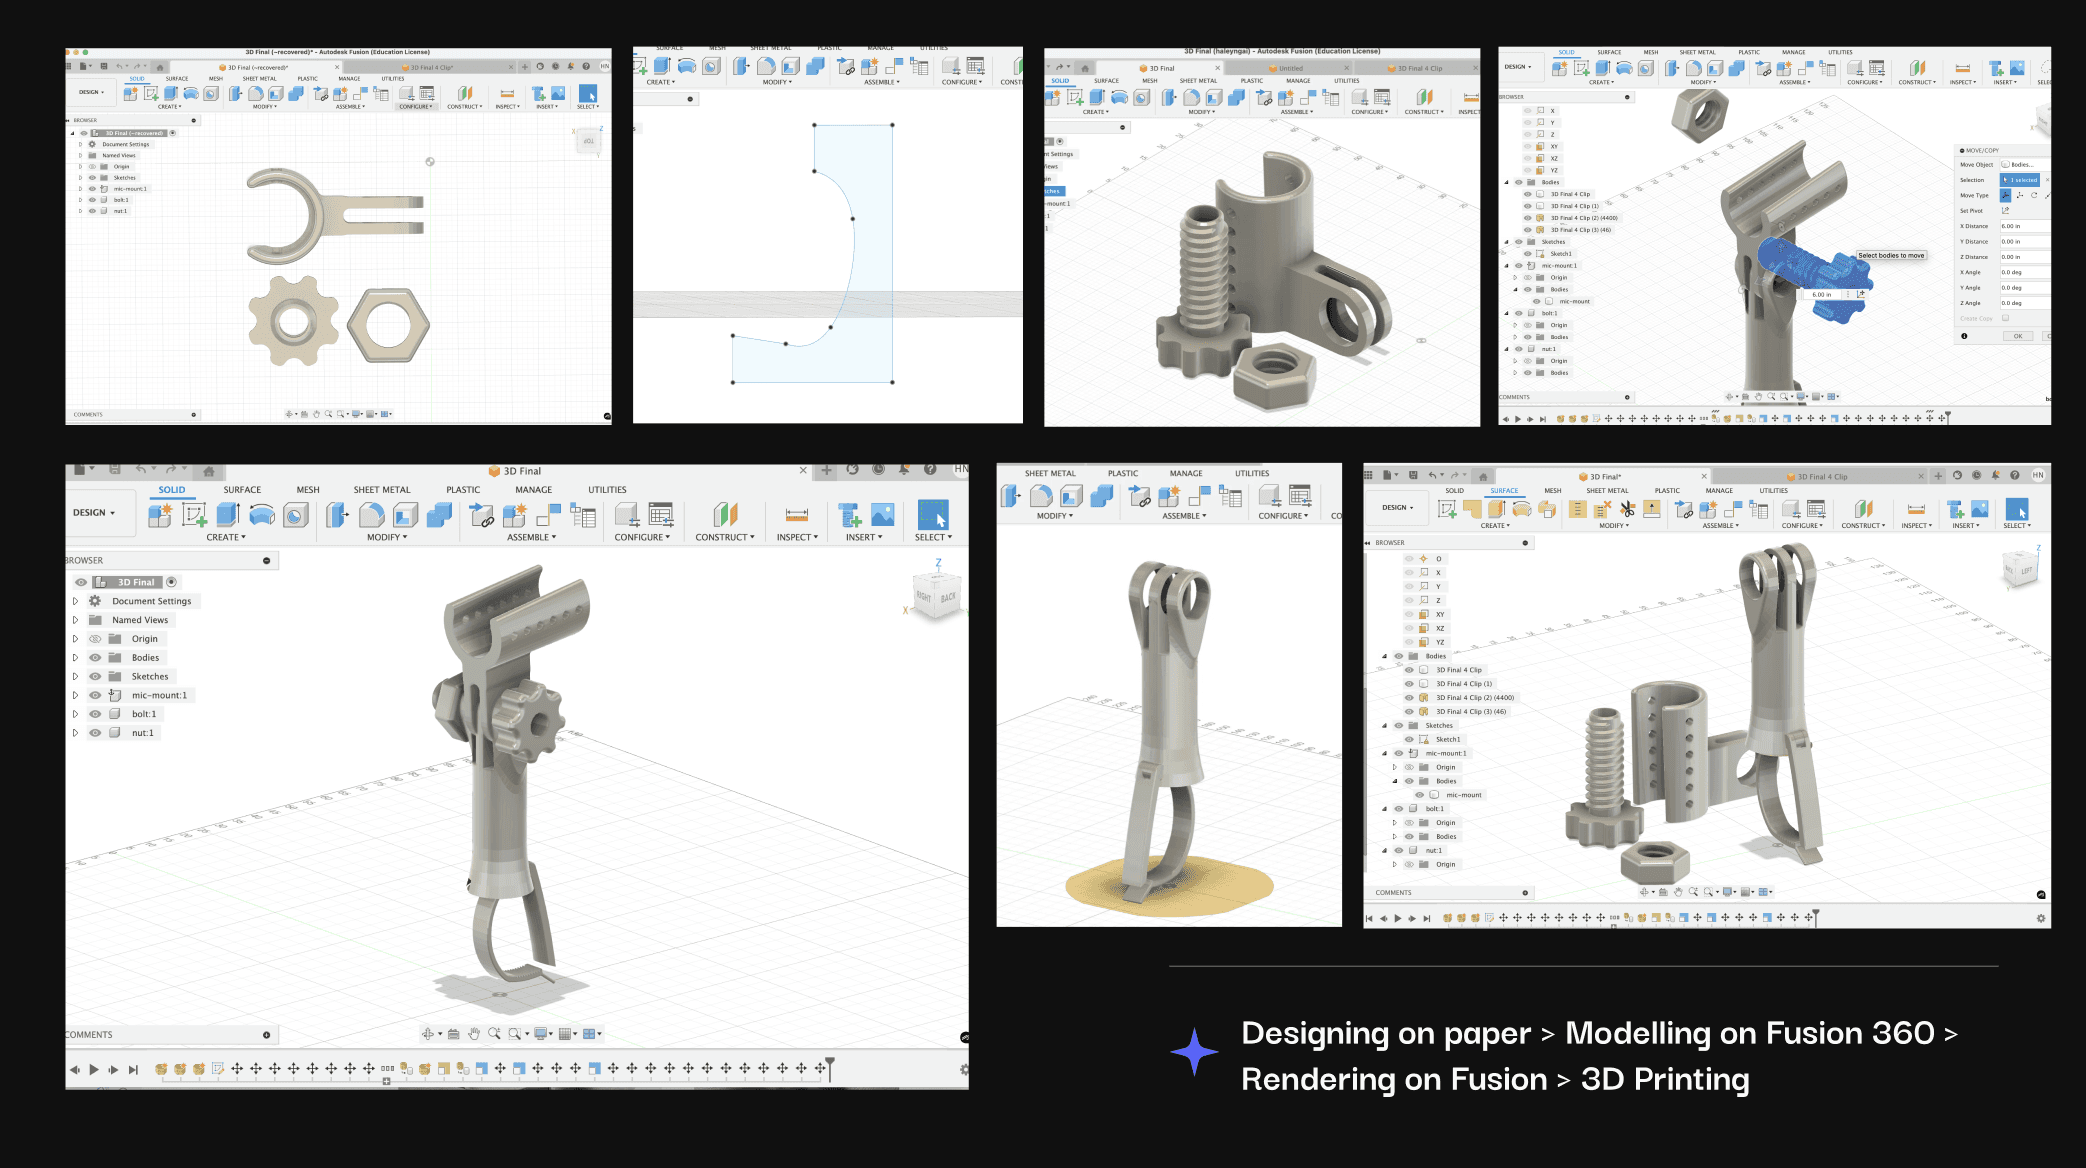Expand Sketches folder arrow in largest browser panel
Viewport: 2086px width, 1168px height.
pyautogui.click(x=75, y=677)
